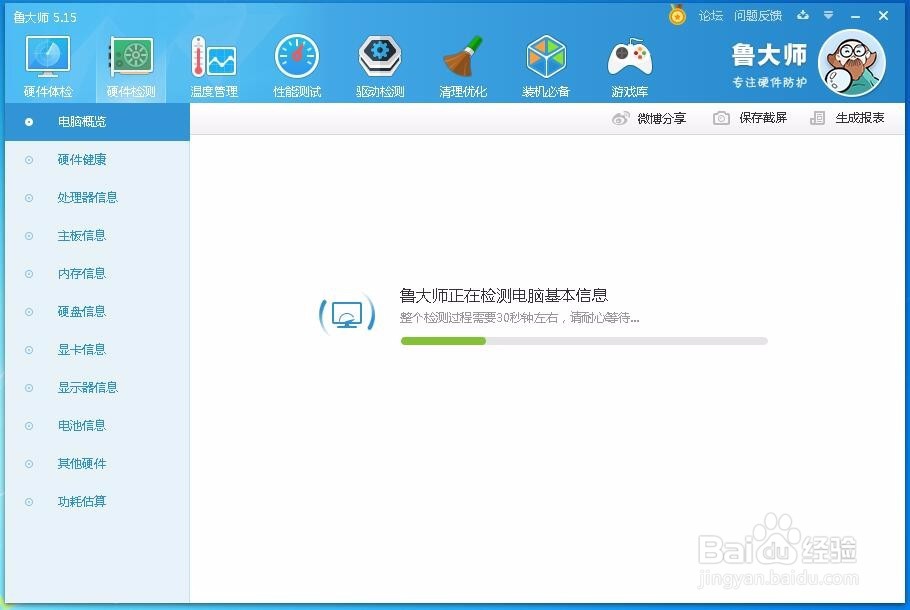Select 其他硬件 sidebar item
Viewport: 910px width, 610px height.
coord(97,464)
